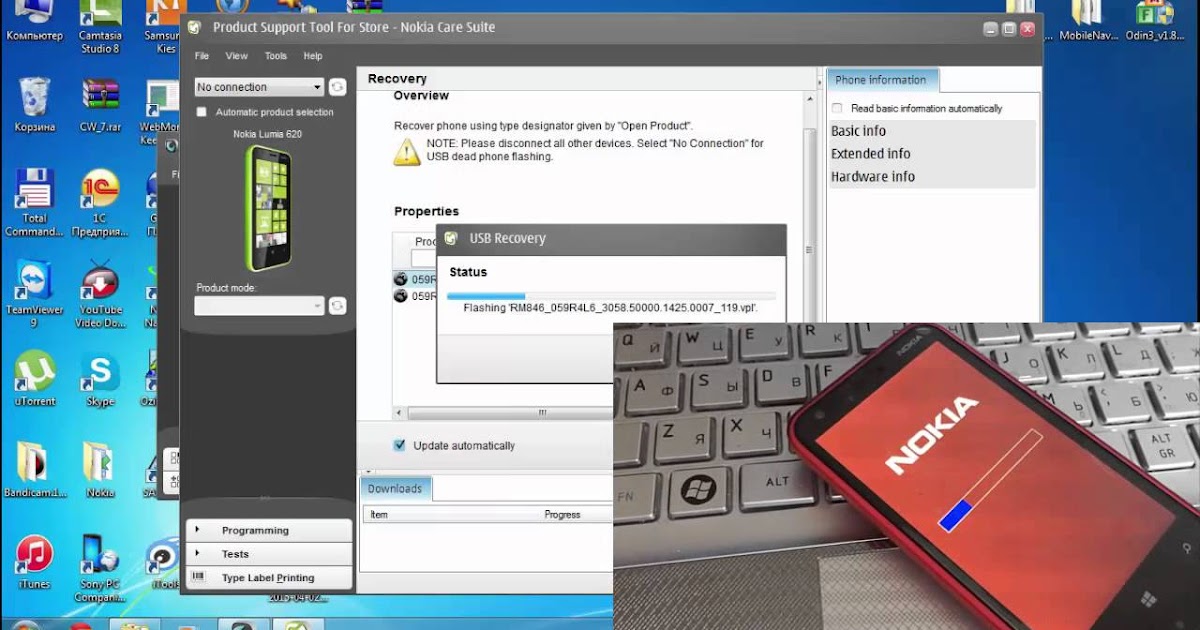The width and height of the screenshot is (1200, 630).
Task: Click the Flashing RM846 vpl status text
Action: [611, 308]
